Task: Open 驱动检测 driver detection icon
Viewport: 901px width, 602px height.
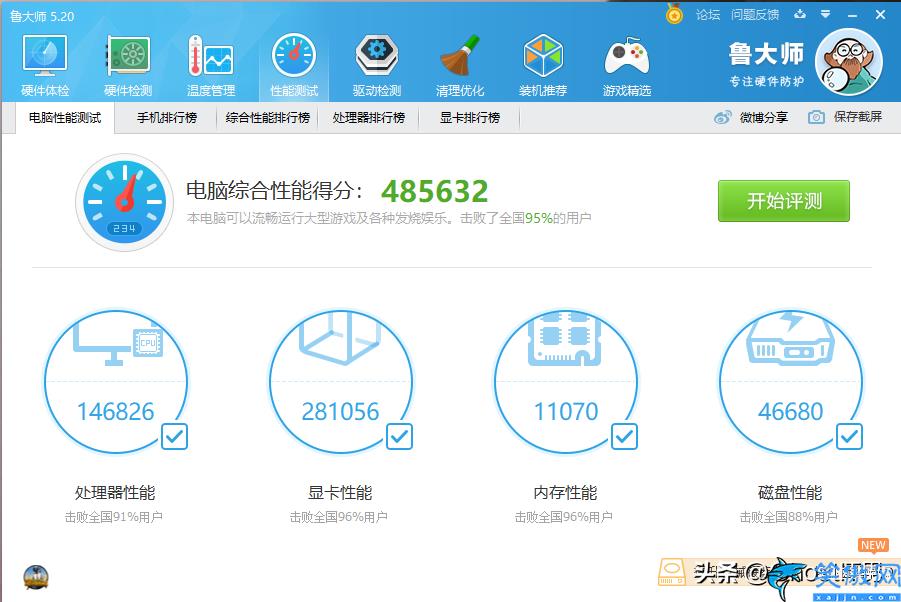Action: (377, 56)
